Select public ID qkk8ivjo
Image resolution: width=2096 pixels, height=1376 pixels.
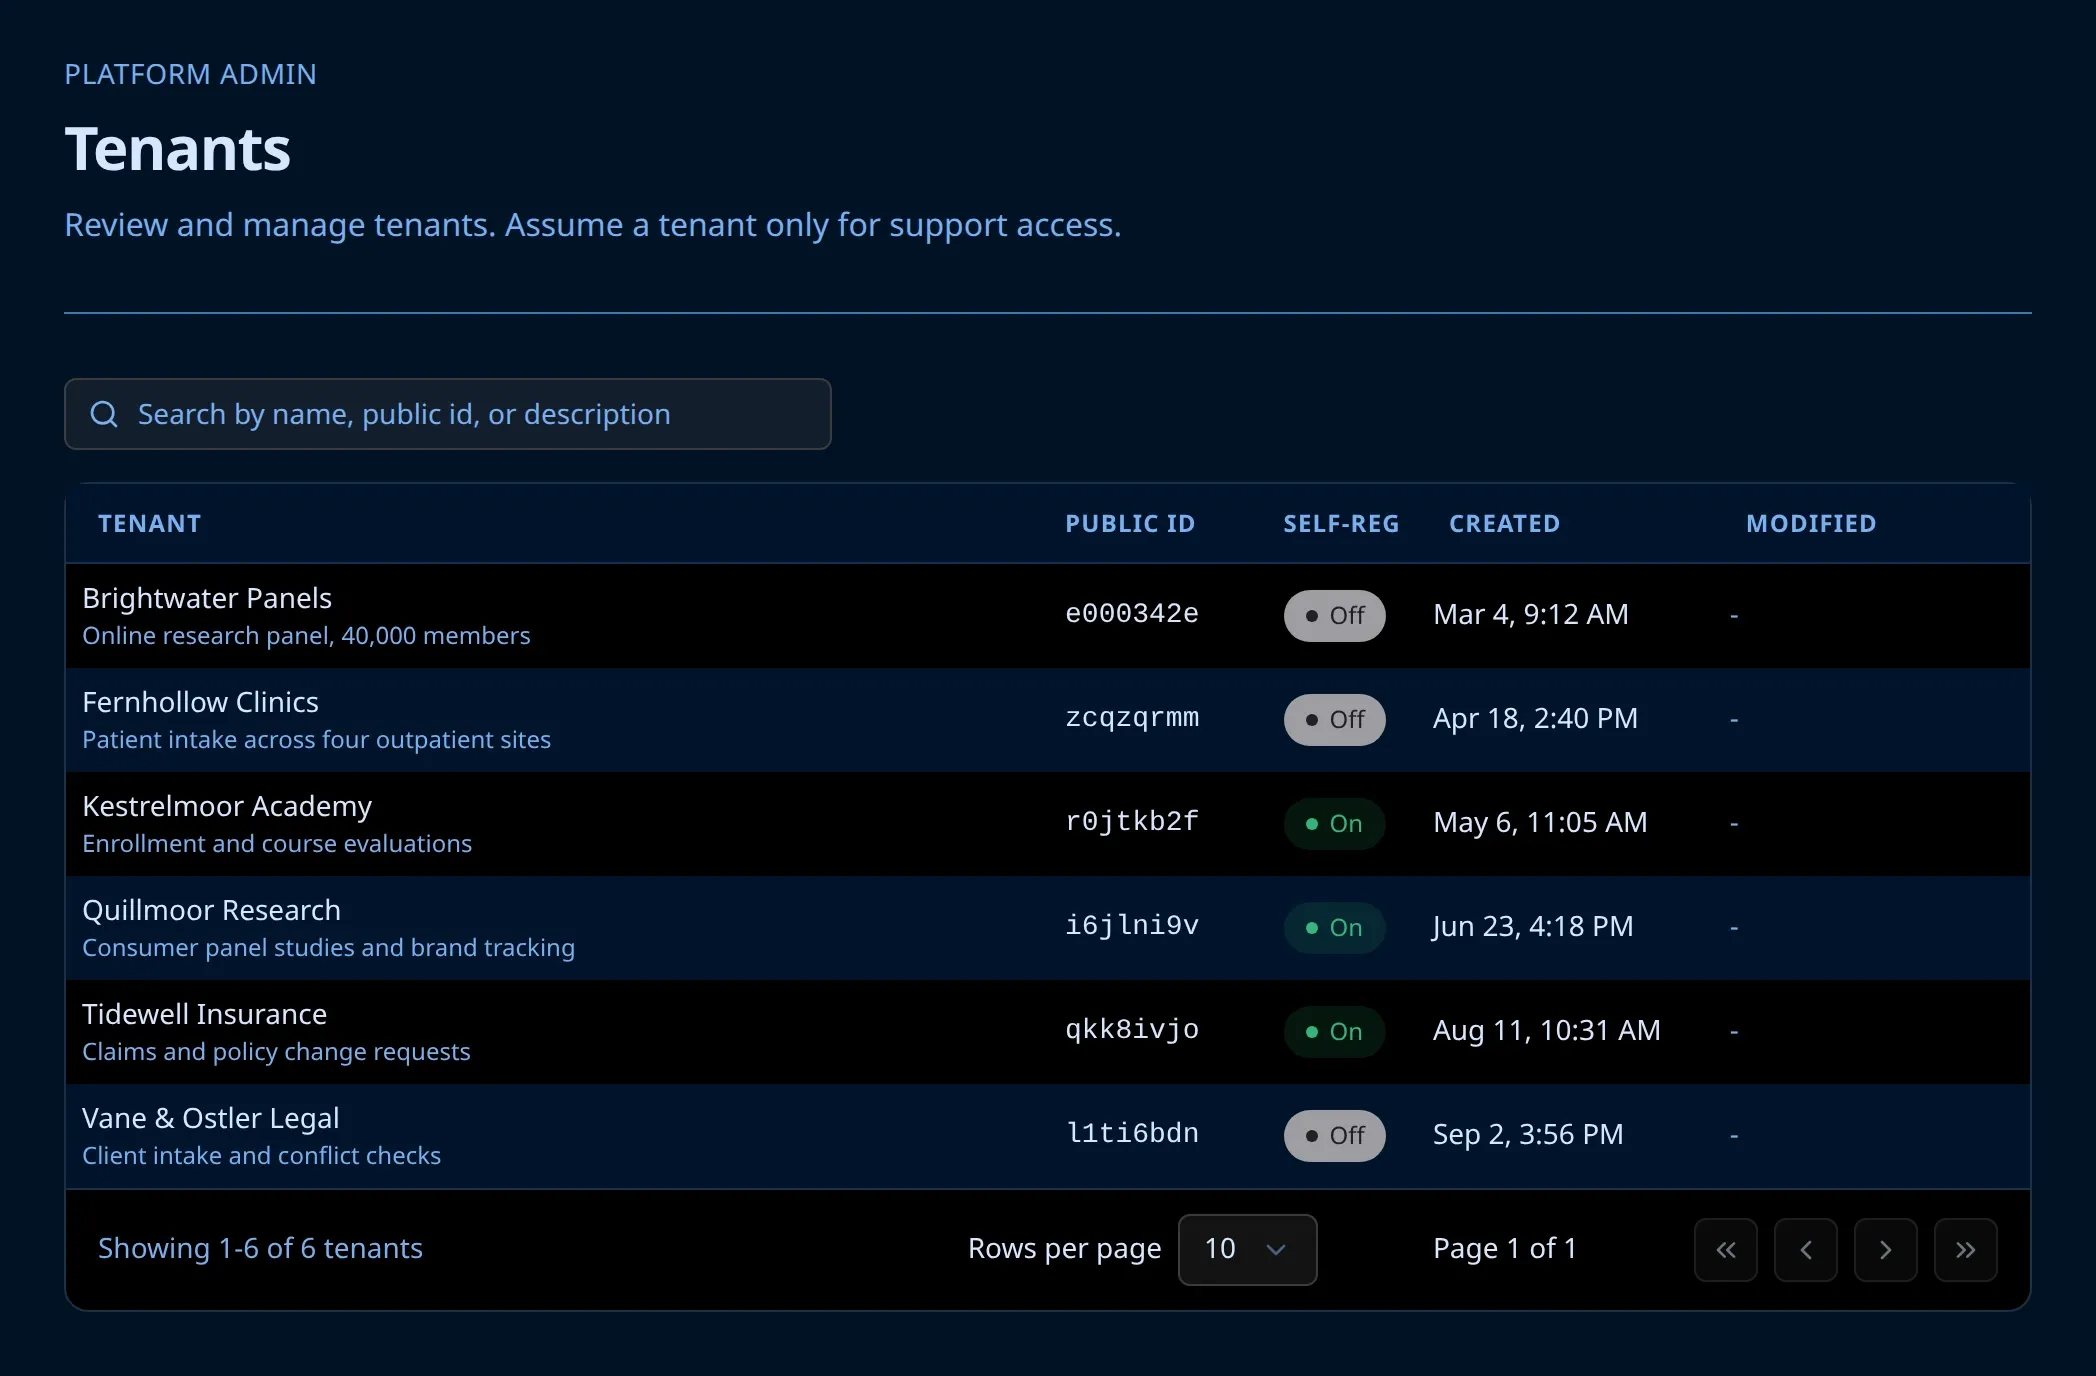[1132, 1029]
